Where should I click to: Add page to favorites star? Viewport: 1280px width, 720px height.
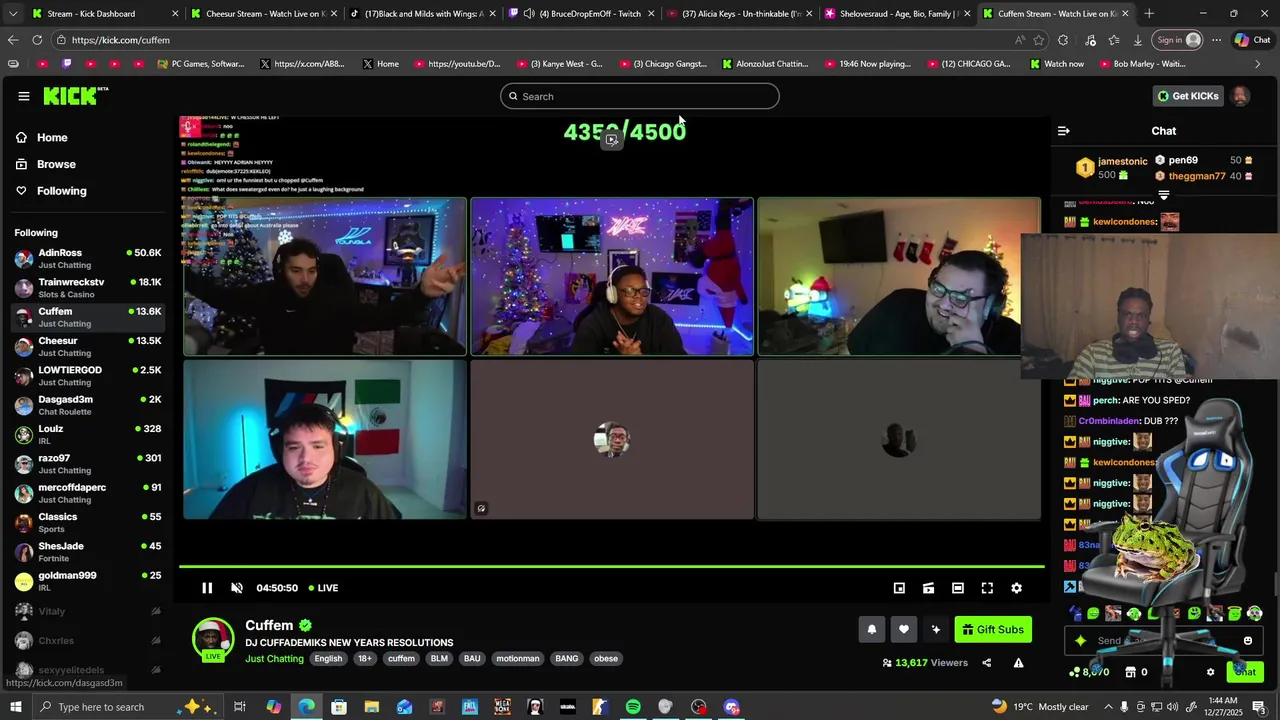(1039, 40)
